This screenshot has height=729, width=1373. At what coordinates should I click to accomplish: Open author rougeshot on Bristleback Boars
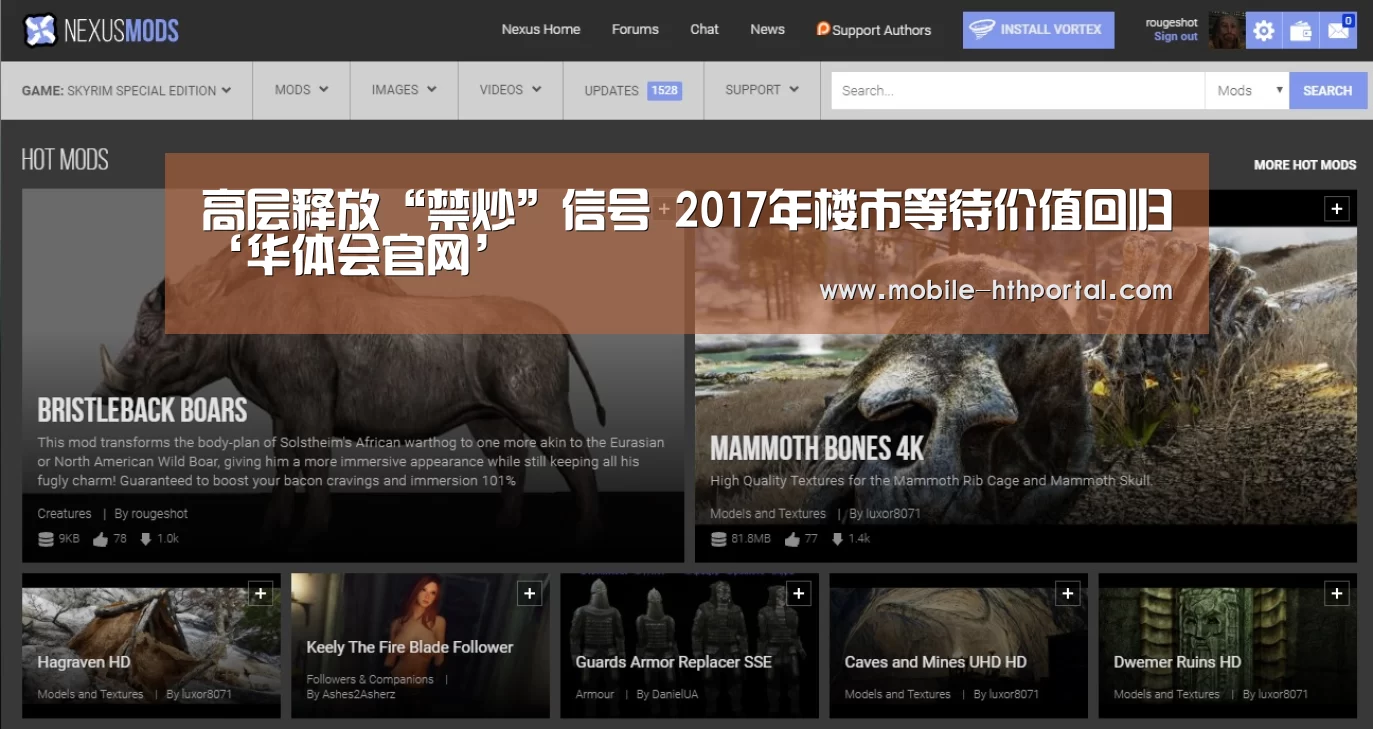point(151,514)
